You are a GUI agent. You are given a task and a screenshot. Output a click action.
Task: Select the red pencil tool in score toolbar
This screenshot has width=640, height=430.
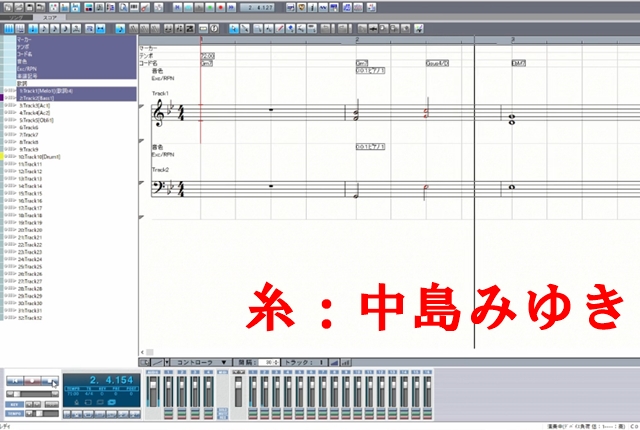(280, 29)
